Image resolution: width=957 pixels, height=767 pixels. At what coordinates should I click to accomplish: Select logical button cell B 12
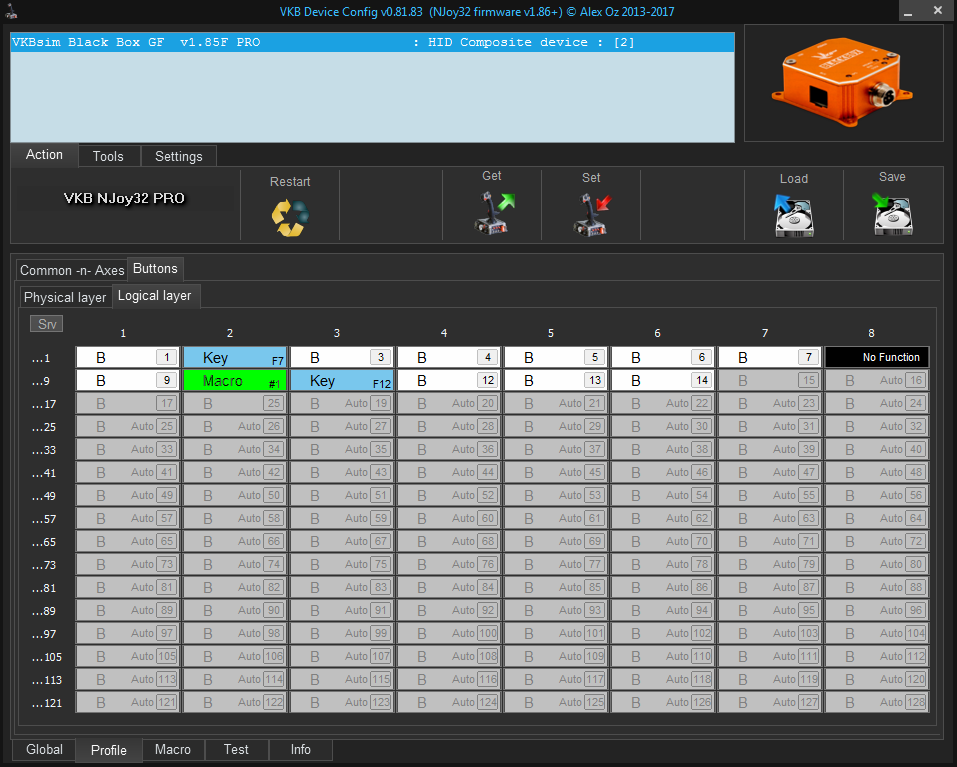449,381
